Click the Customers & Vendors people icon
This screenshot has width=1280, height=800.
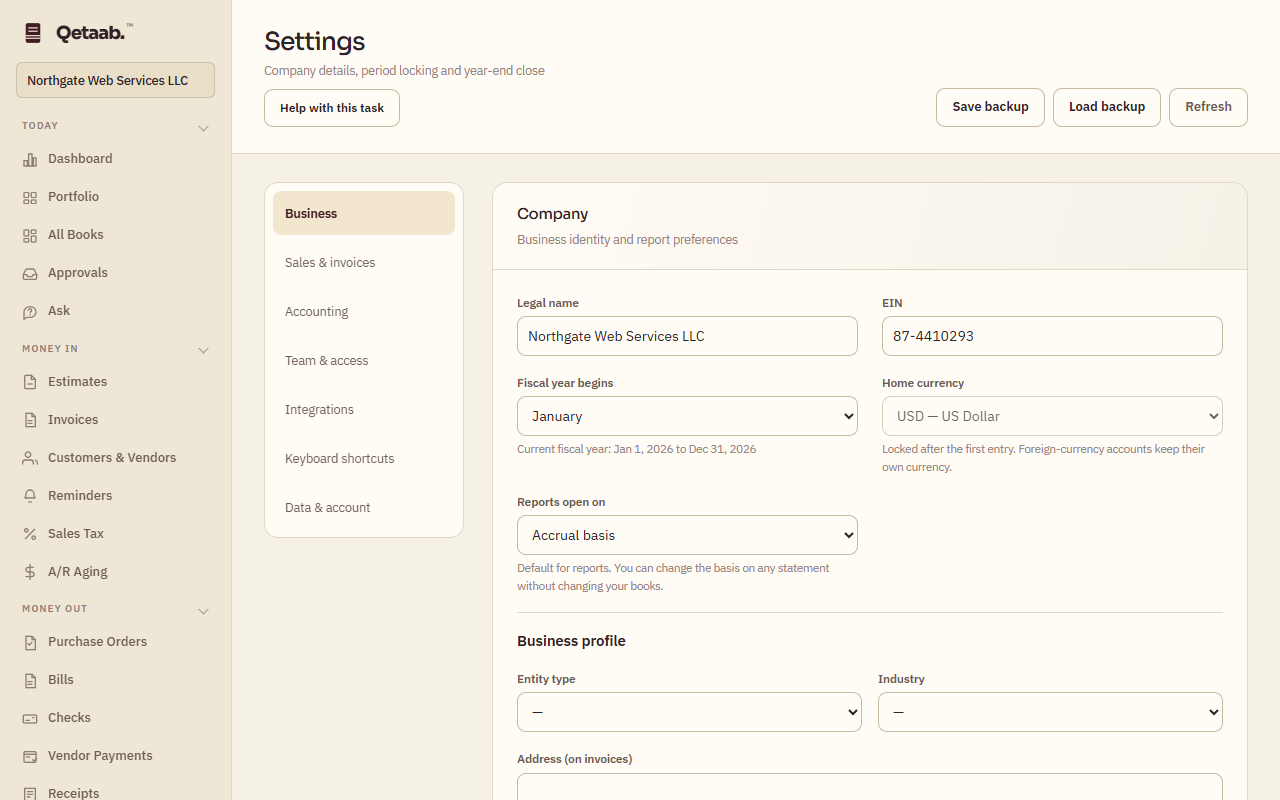[30, 458]
